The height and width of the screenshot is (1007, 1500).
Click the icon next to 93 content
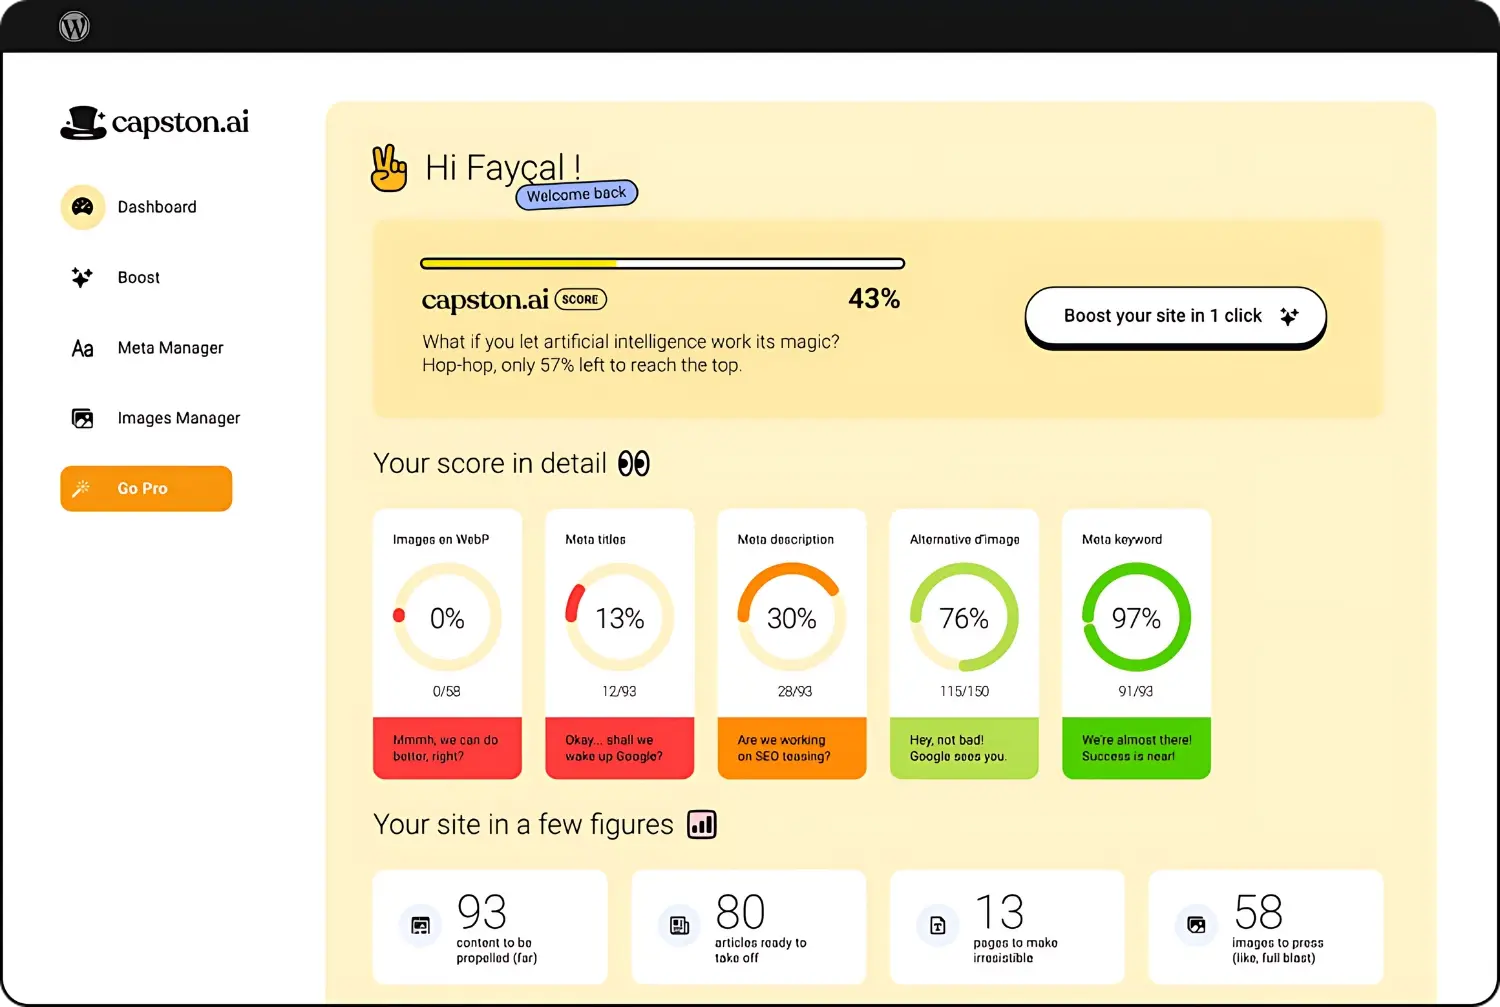coord(420,926)
